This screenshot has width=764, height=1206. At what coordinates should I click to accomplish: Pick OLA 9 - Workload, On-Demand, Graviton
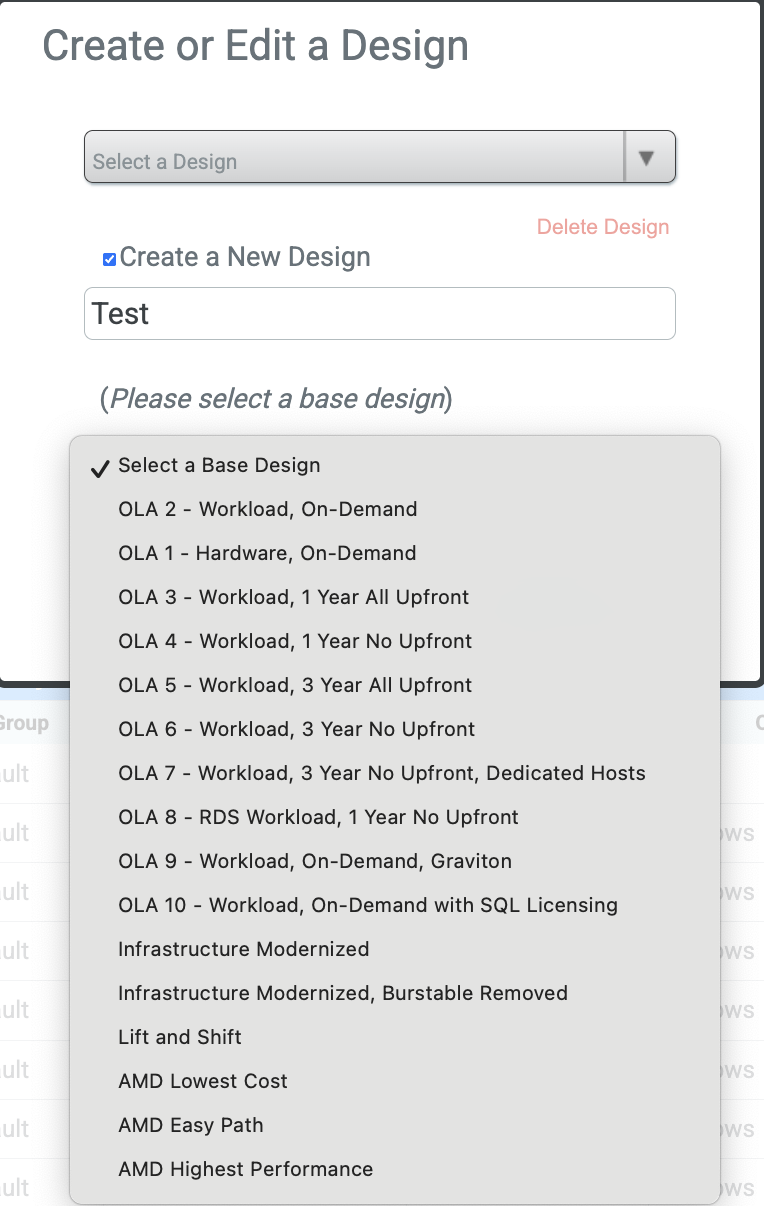[x=314, y=861]
